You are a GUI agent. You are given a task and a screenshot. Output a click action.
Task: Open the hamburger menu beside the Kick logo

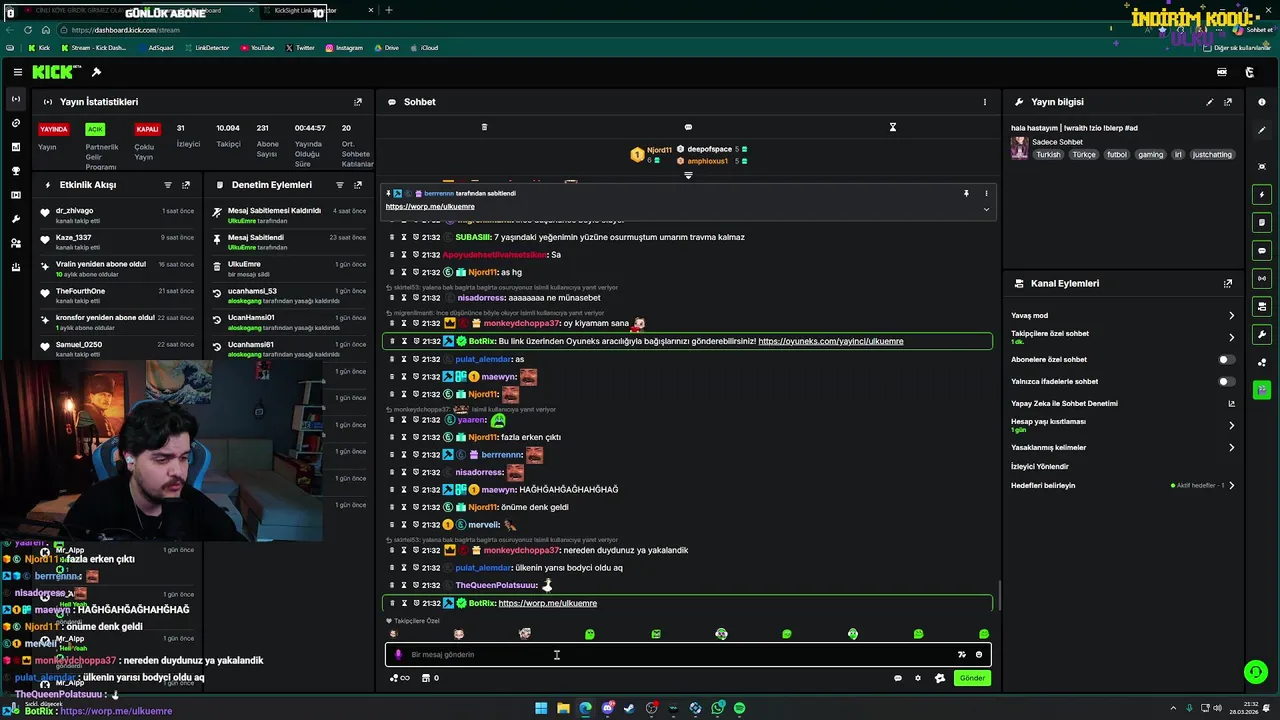(18, 72)
